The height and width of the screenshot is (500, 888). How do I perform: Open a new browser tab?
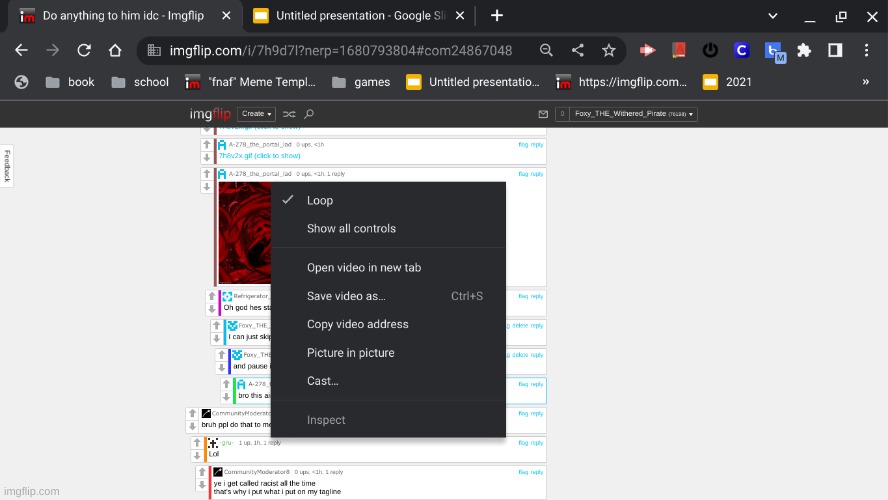click(497, 16)
